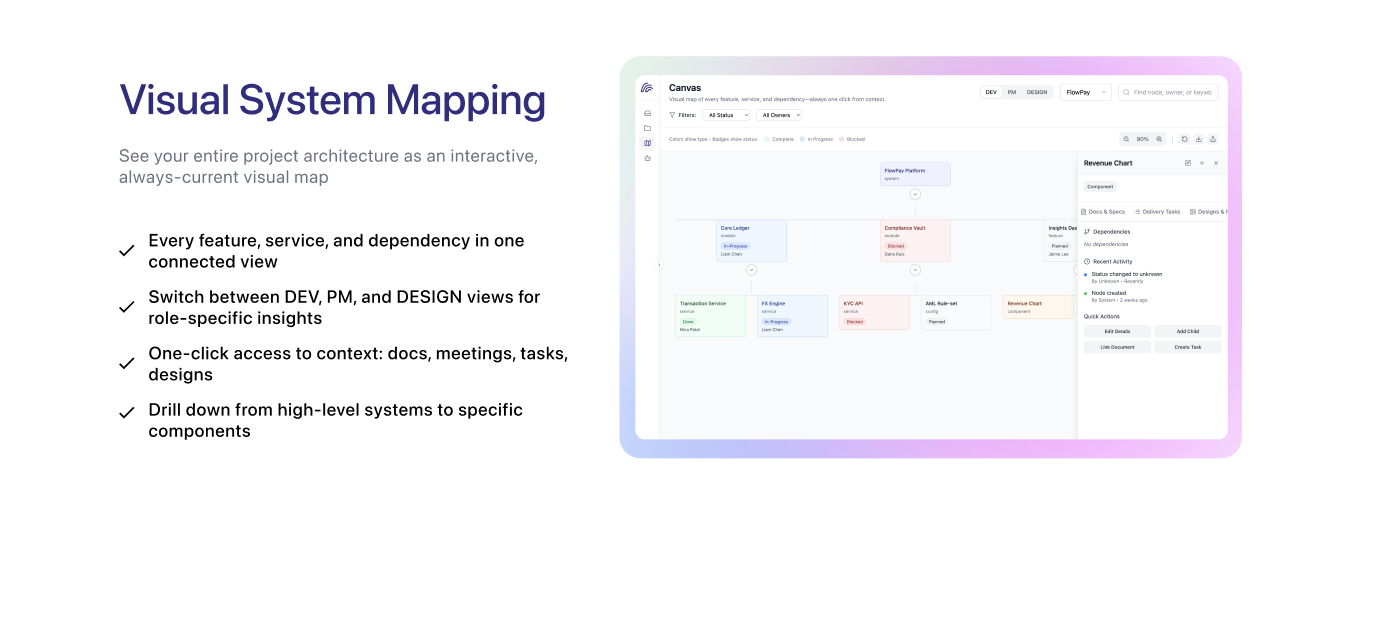Select the FlowPay Platform node
This screenshot has width=1384, height=638.
pos(915,174)
